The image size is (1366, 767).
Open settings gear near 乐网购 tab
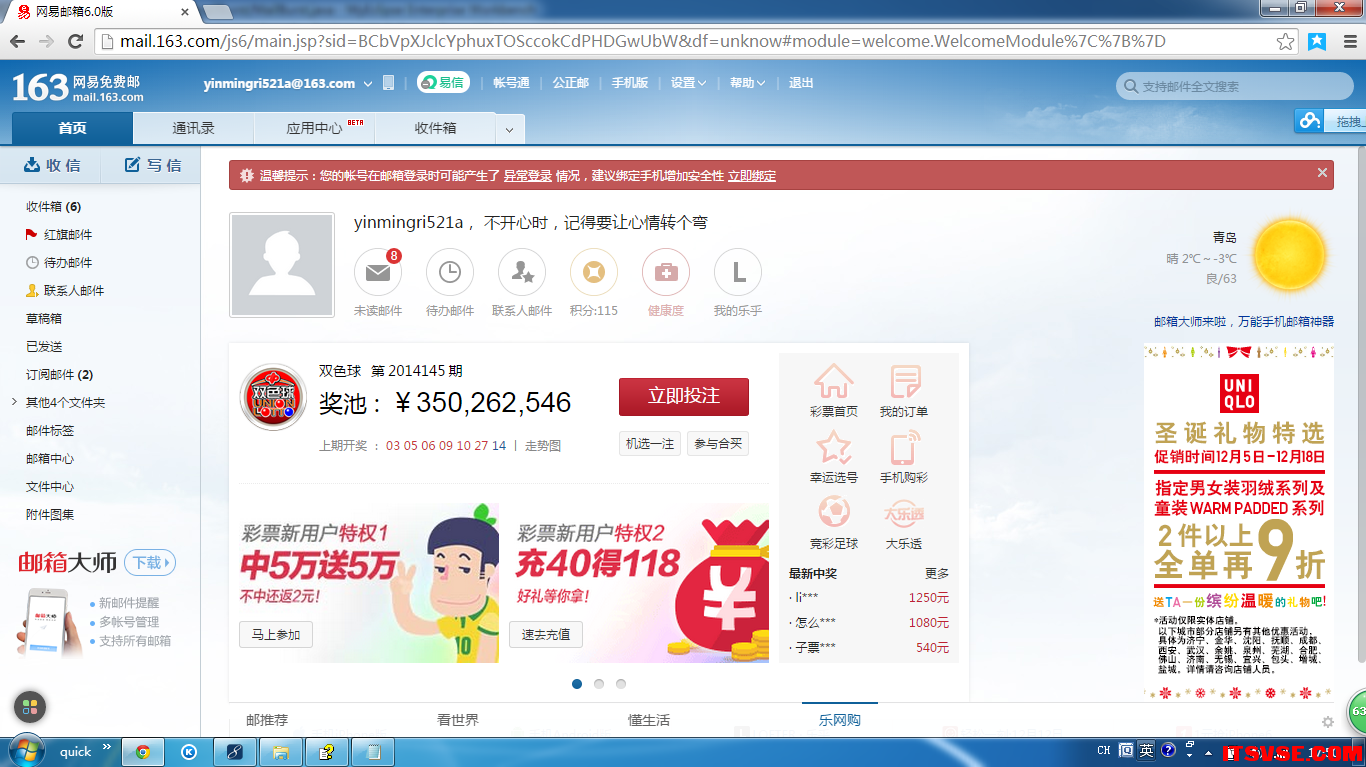[1328, 722]
